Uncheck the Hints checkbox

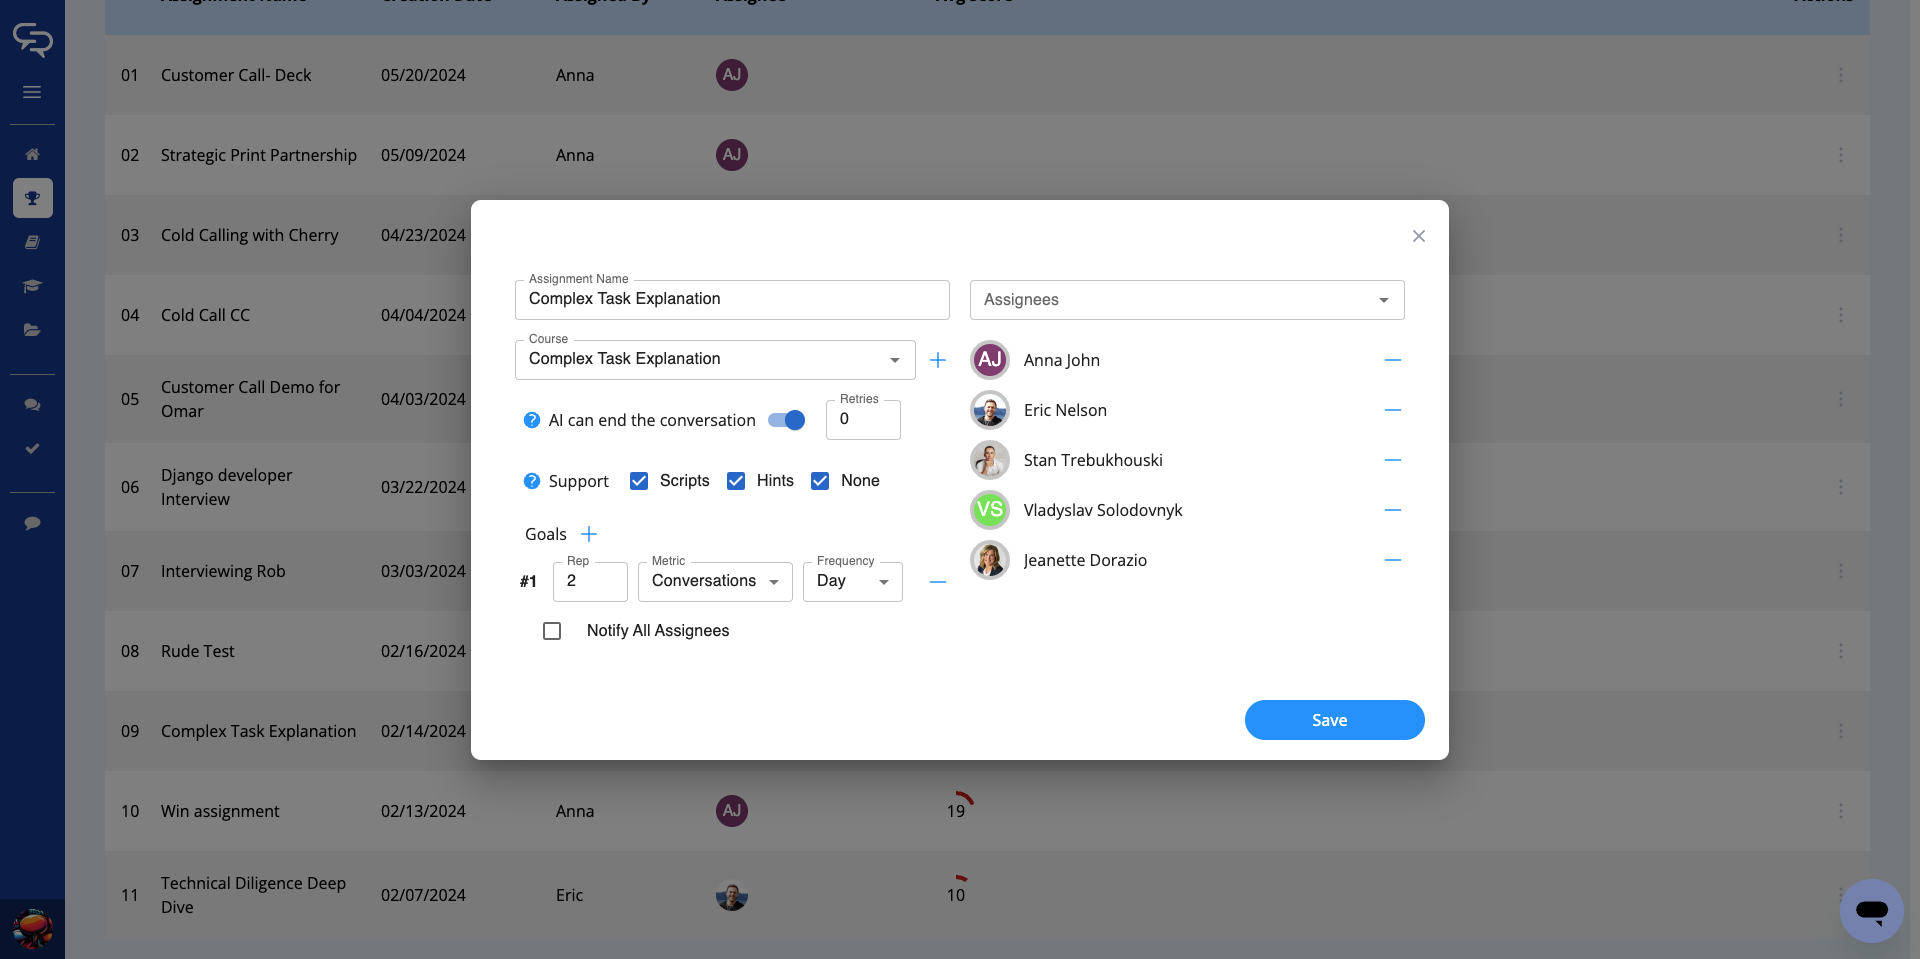coord(736,481)
